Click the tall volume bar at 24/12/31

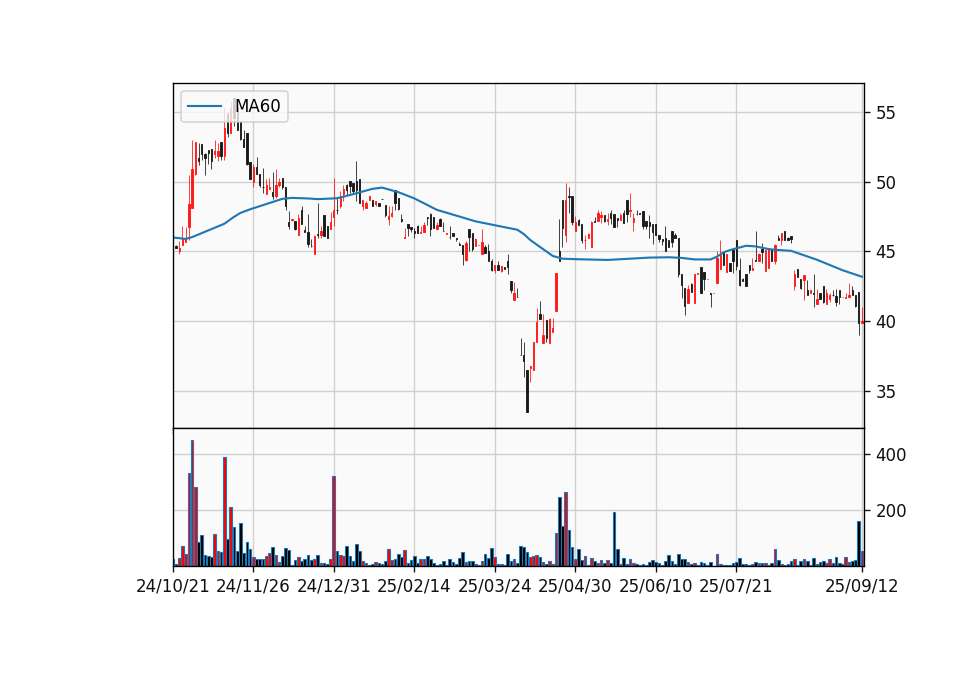pos(334,521)
